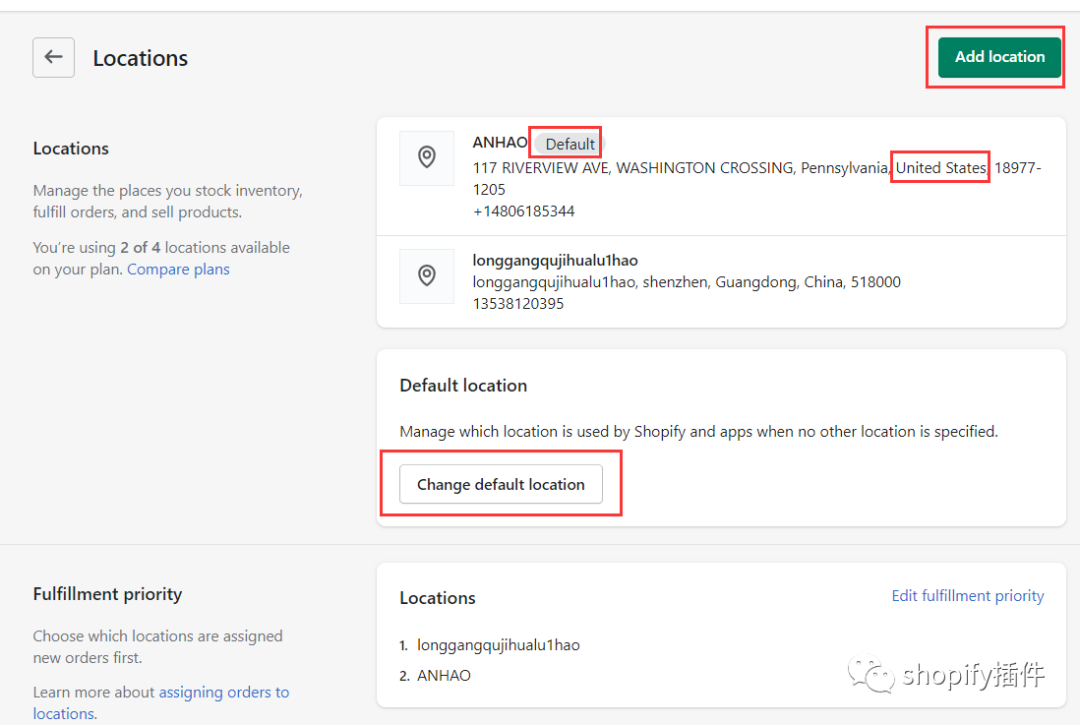Screen dimensions: 1080x725
Task: Click the WeChat logo in the watermark
Action: 871,676
